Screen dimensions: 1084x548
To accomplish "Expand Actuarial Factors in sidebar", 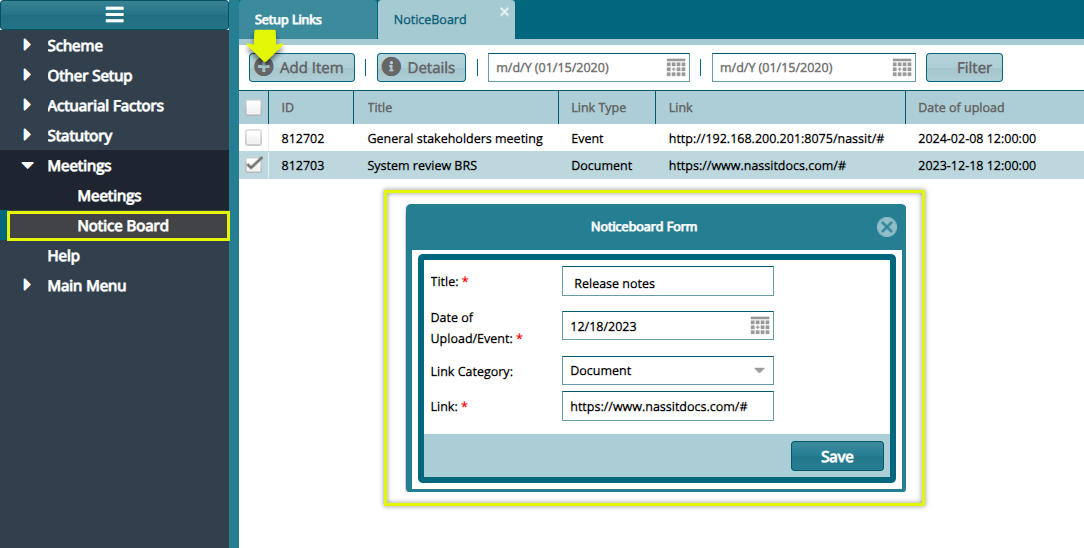I will (x=26, y=106).
